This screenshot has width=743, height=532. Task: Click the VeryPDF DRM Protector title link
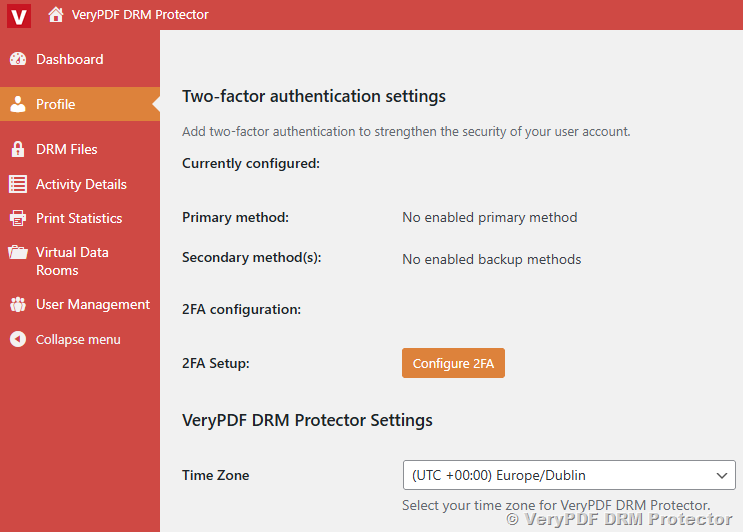click(140, 15)
